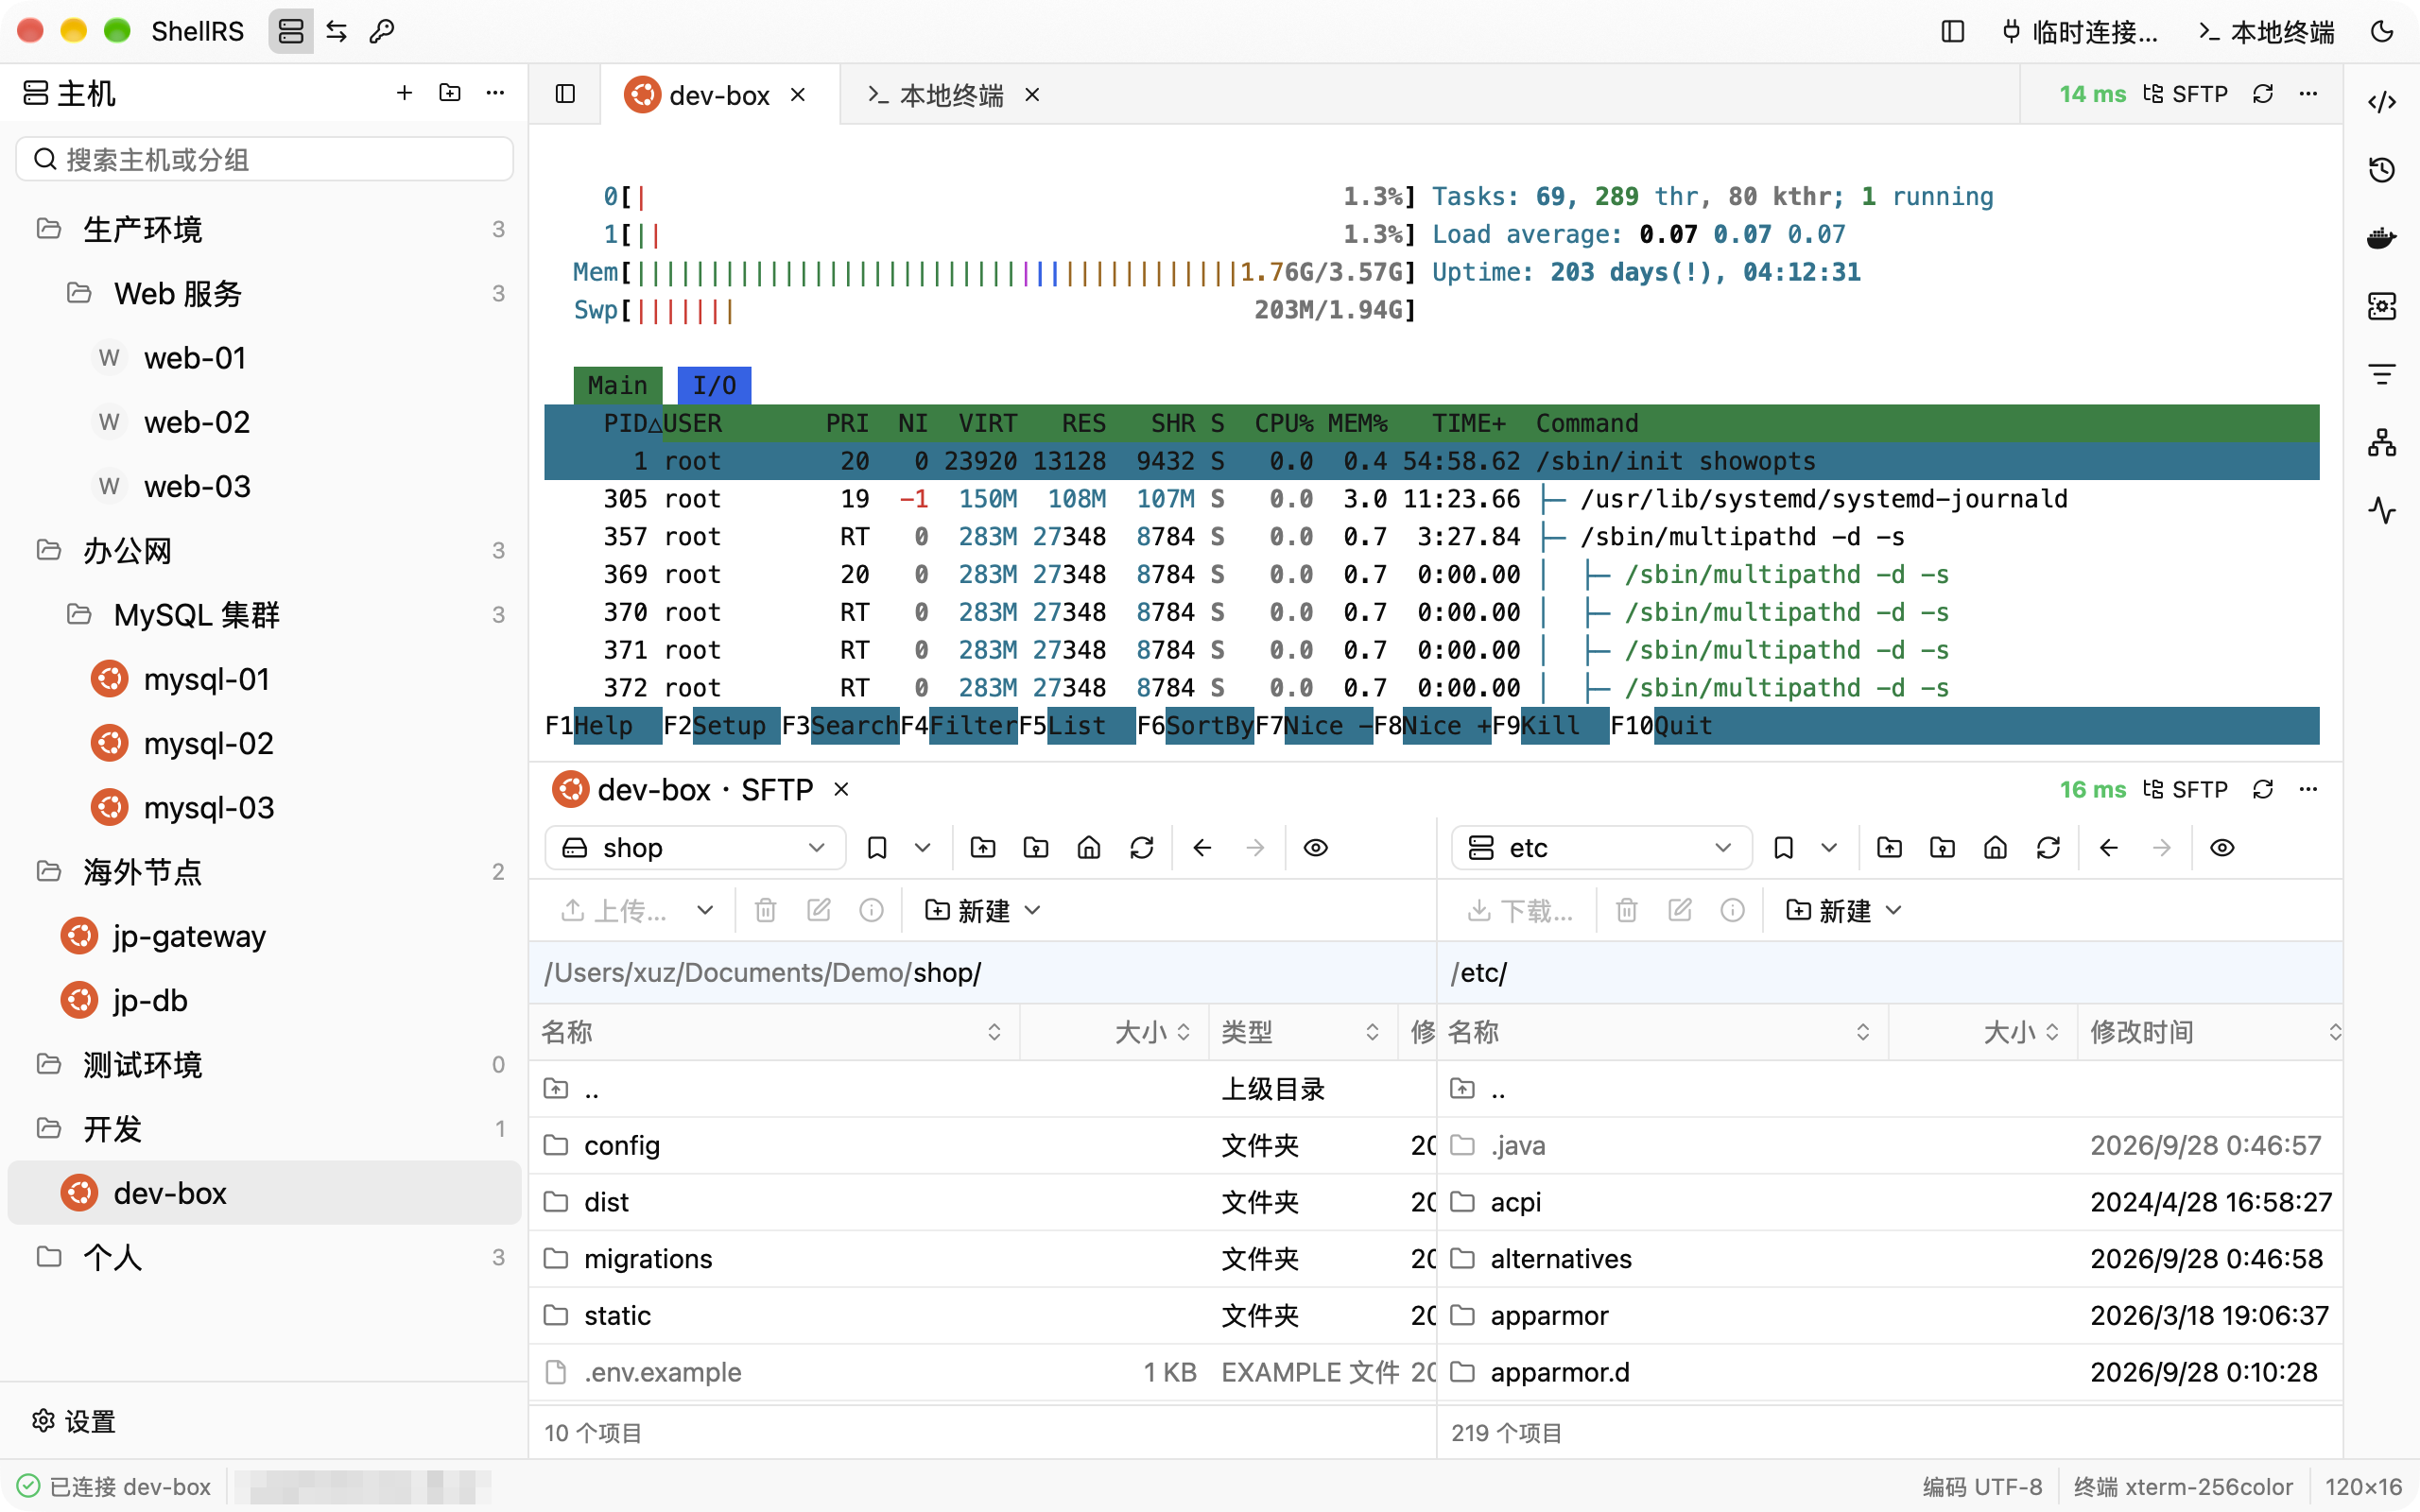The image size is (2420, 1512).
Task: Refresh the etc remote pane
Action: (x=2048, y=848)
